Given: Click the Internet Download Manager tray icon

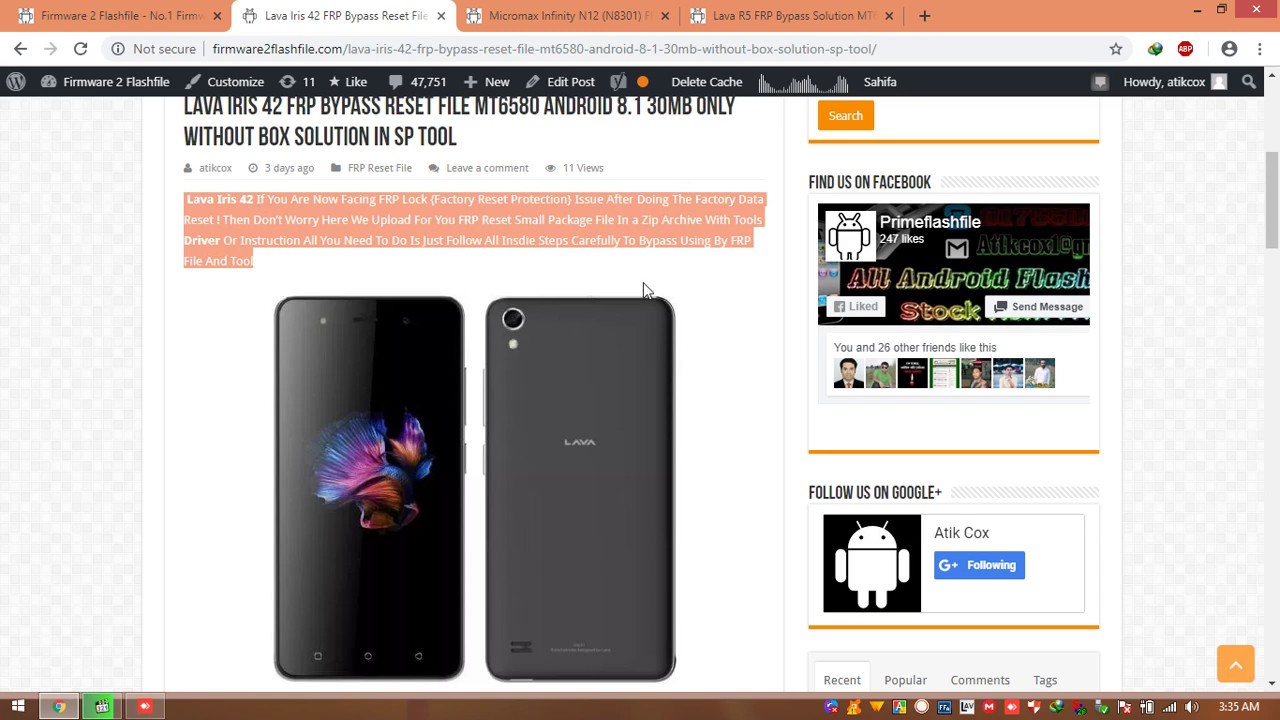Looking at the screenshot, I should [x=1056, y=707].
